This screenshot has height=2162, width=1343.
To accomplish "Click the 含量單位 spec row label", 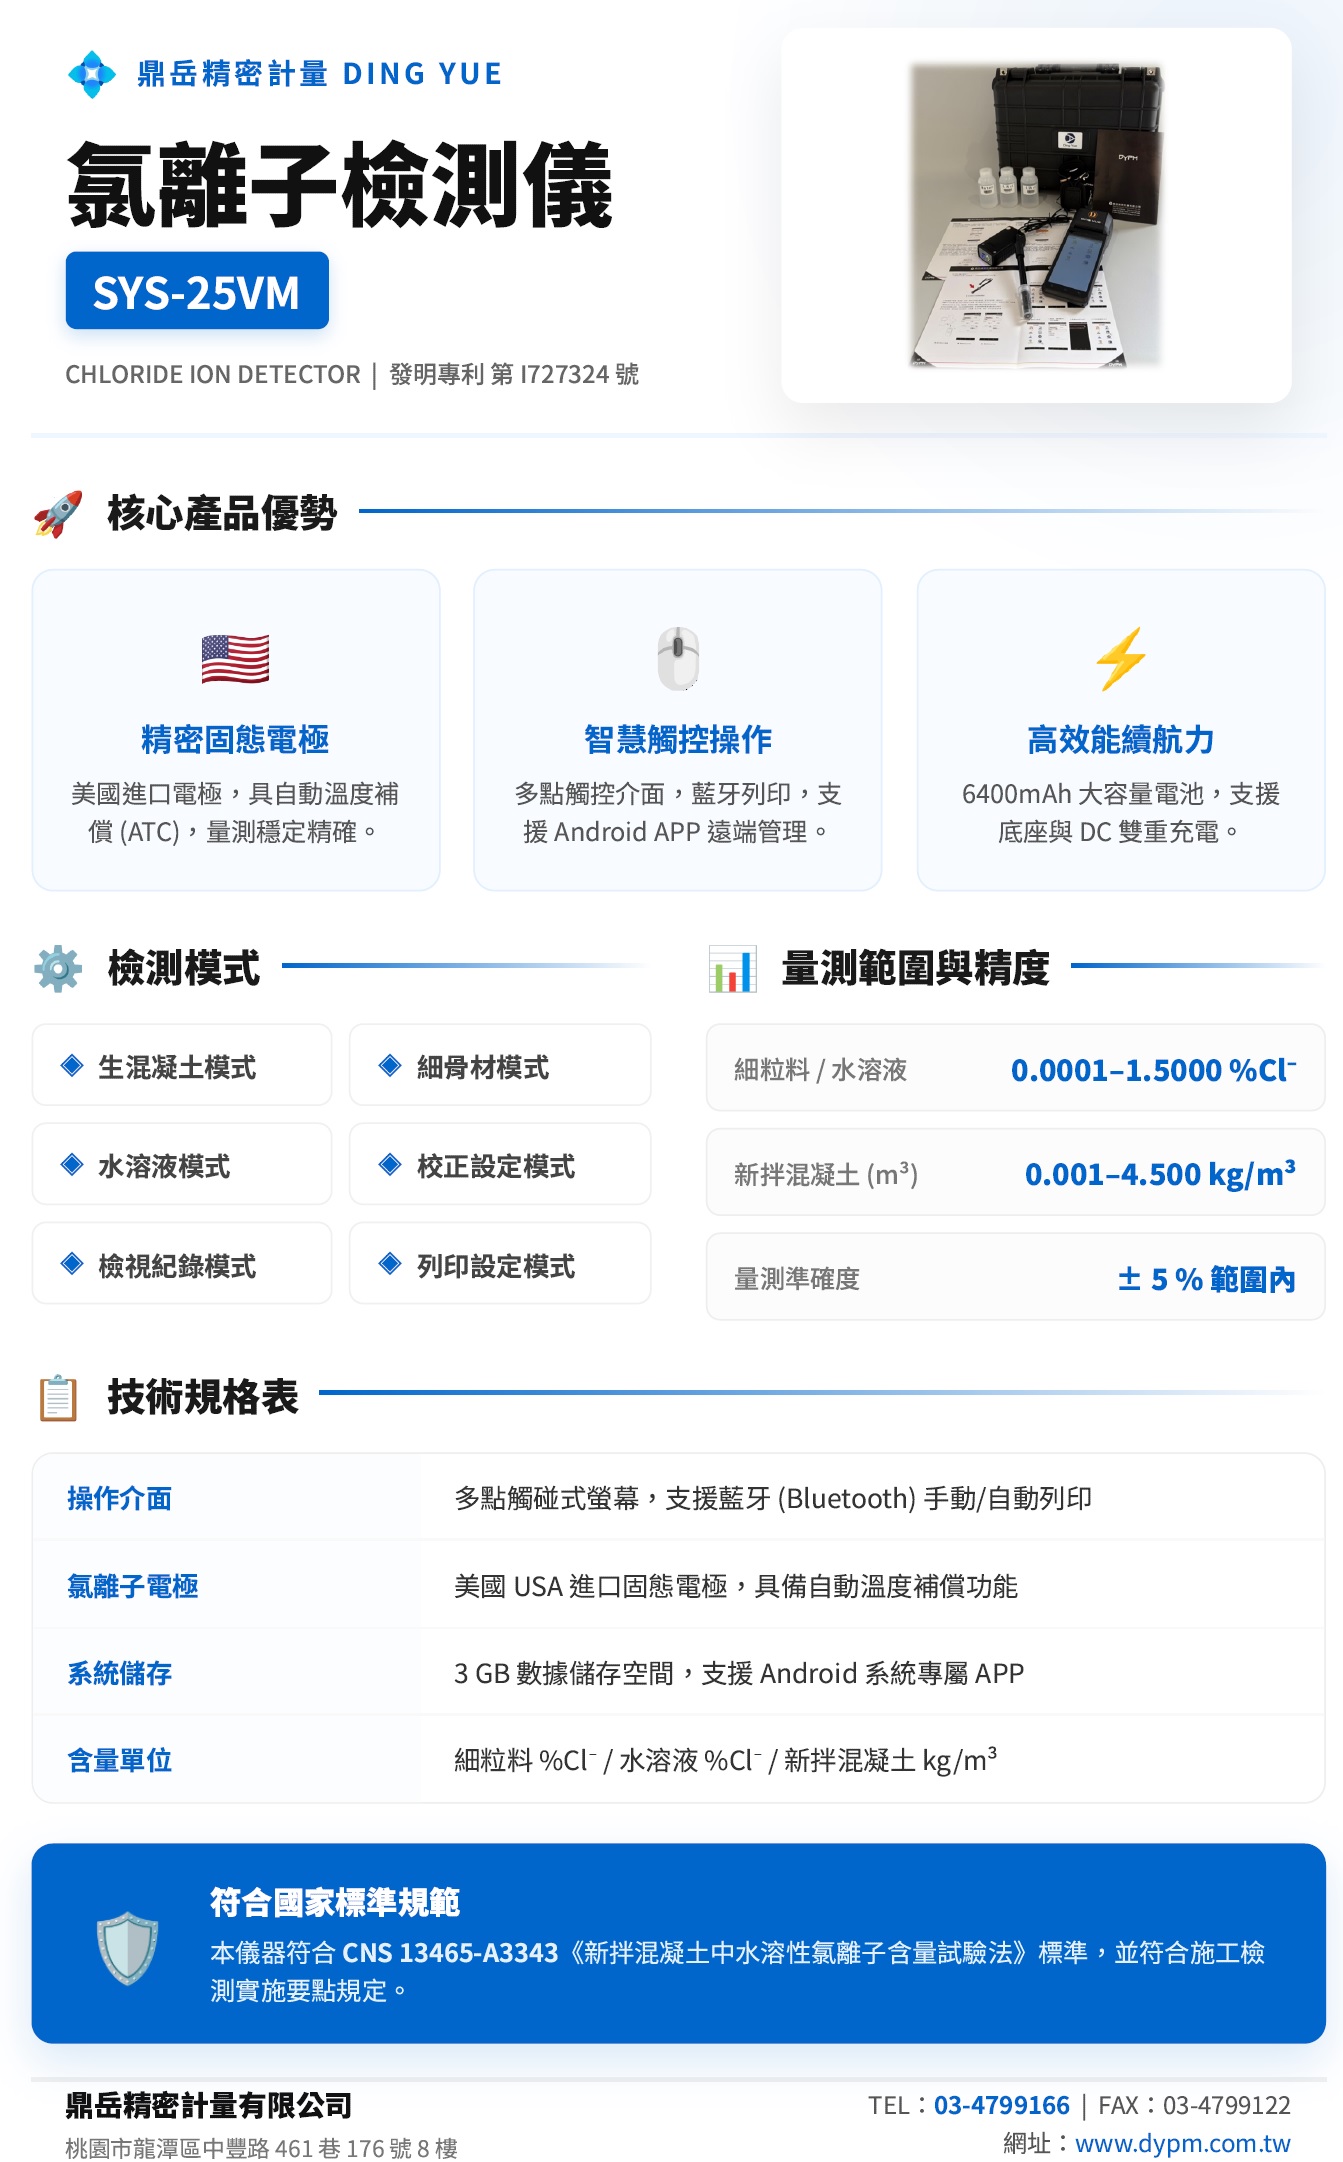I will 119,1760.
